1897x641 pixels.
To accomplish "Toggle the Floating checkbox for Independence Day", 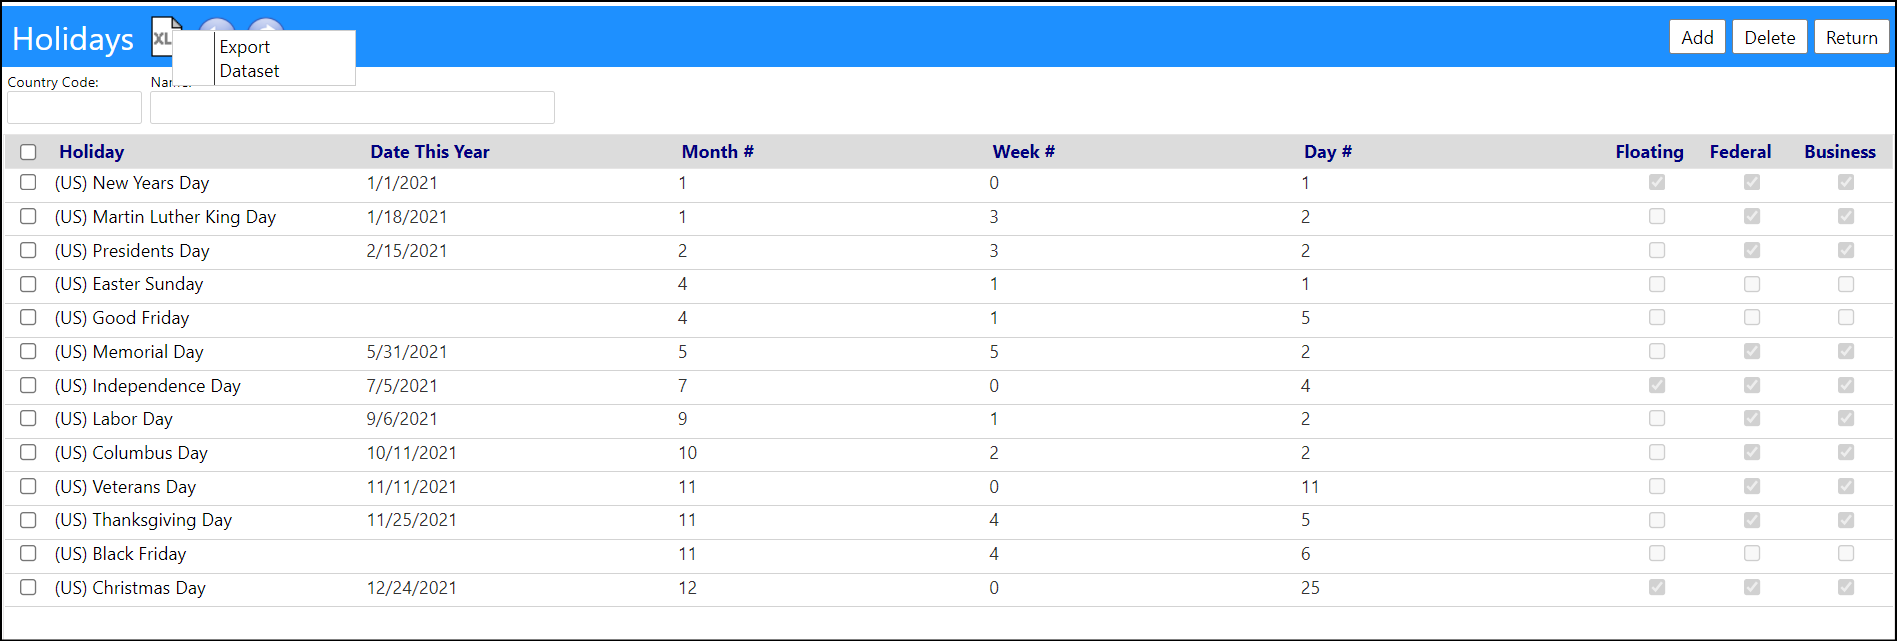I will (x=1657, y=385).
